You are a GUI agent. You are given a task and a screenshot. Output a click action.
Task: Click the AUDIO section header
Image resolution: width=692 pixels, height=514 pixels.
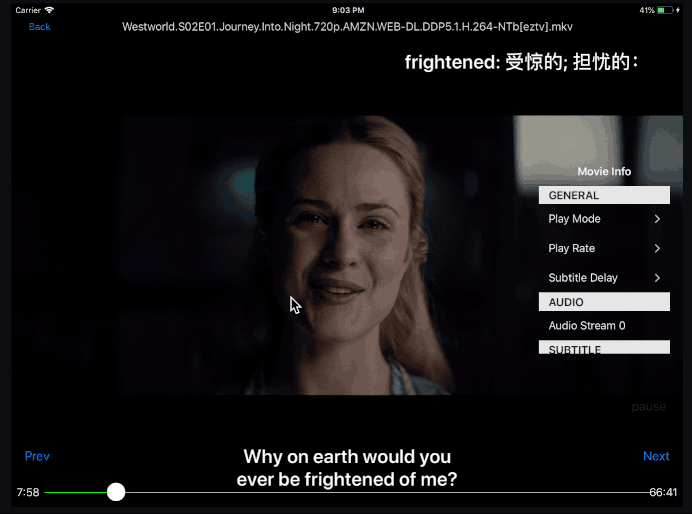(x=604, y=302)
